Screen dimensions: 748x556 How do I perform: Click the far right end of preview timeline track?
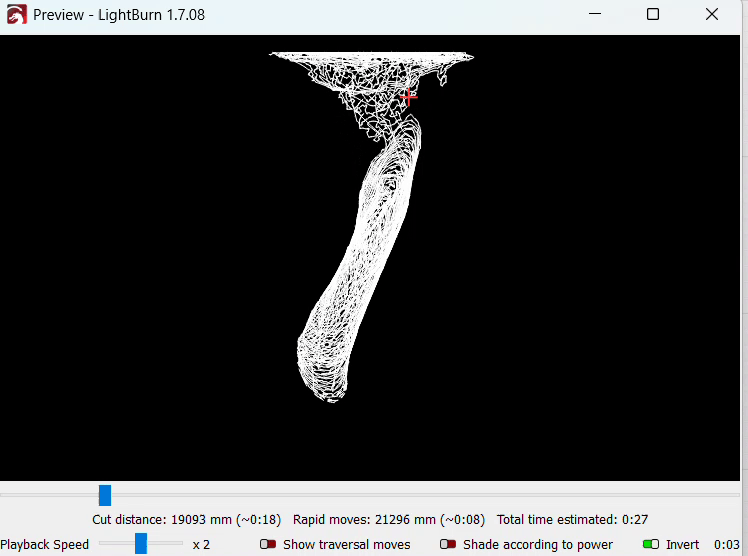[738, 495]
